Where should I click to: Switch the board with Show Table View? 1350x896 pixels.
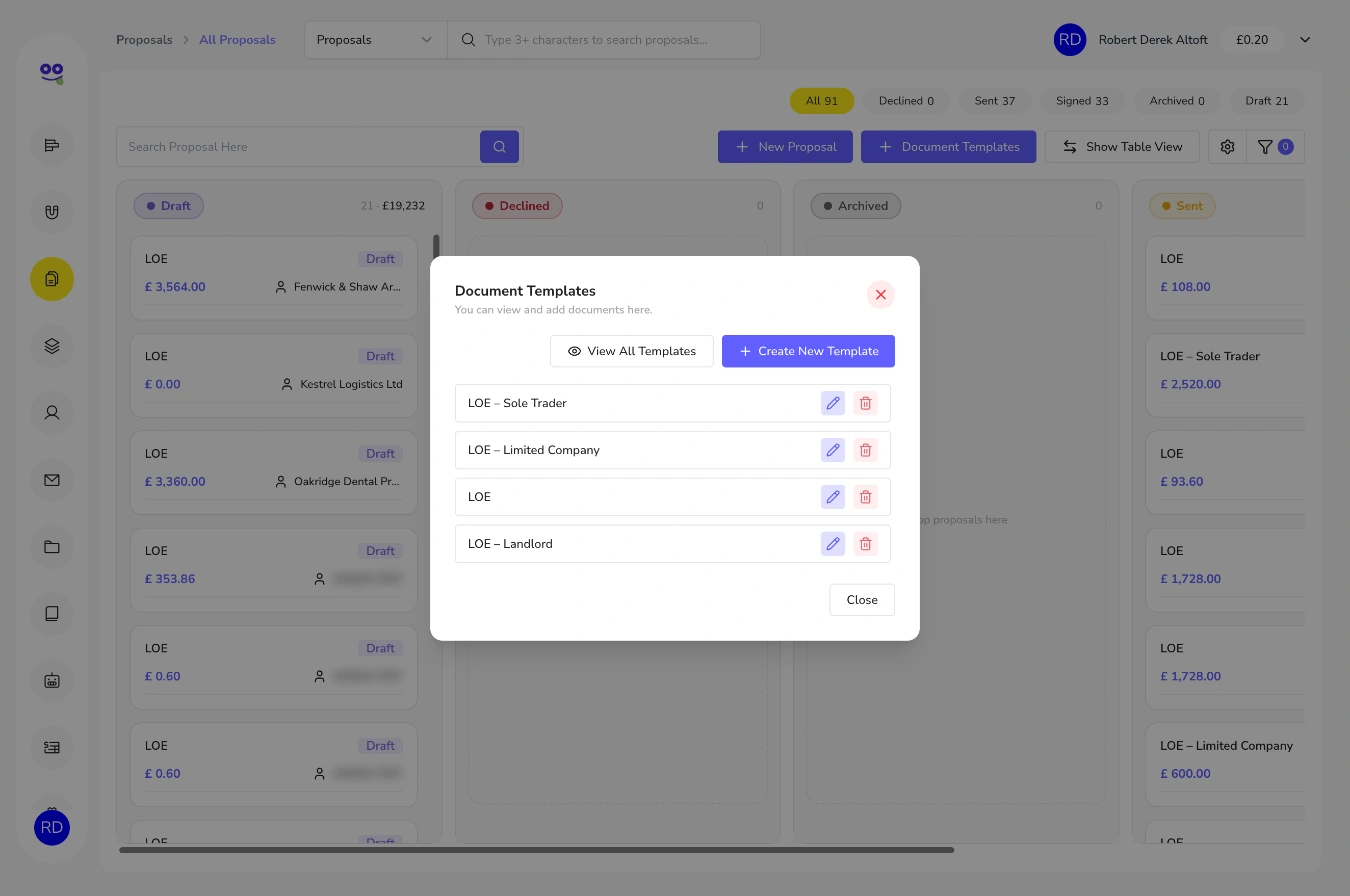click(x=1122, y=147)
